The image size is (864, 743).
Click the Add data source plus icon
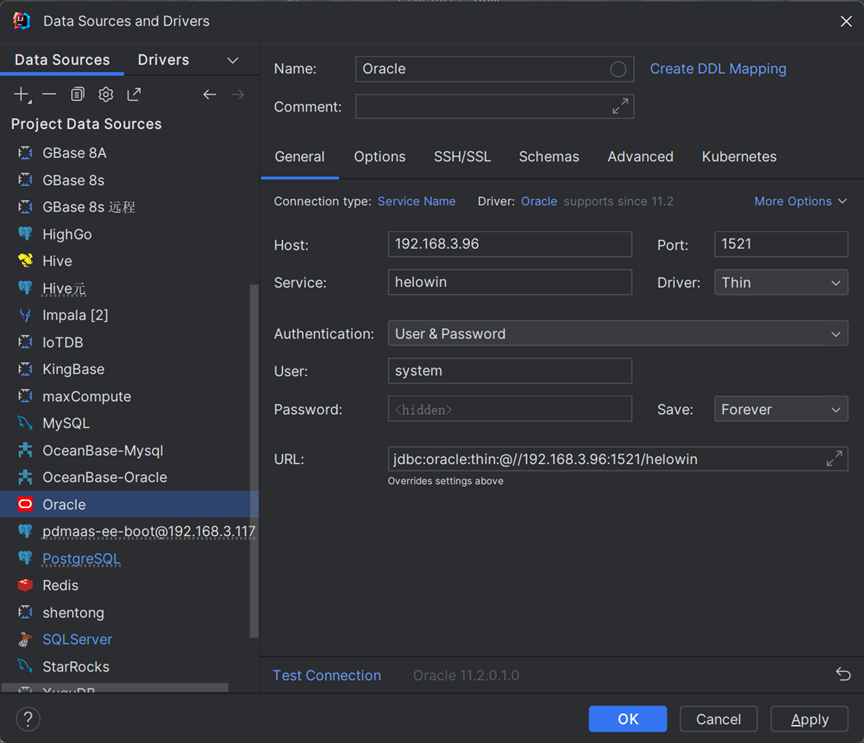(x=21, y=94)
